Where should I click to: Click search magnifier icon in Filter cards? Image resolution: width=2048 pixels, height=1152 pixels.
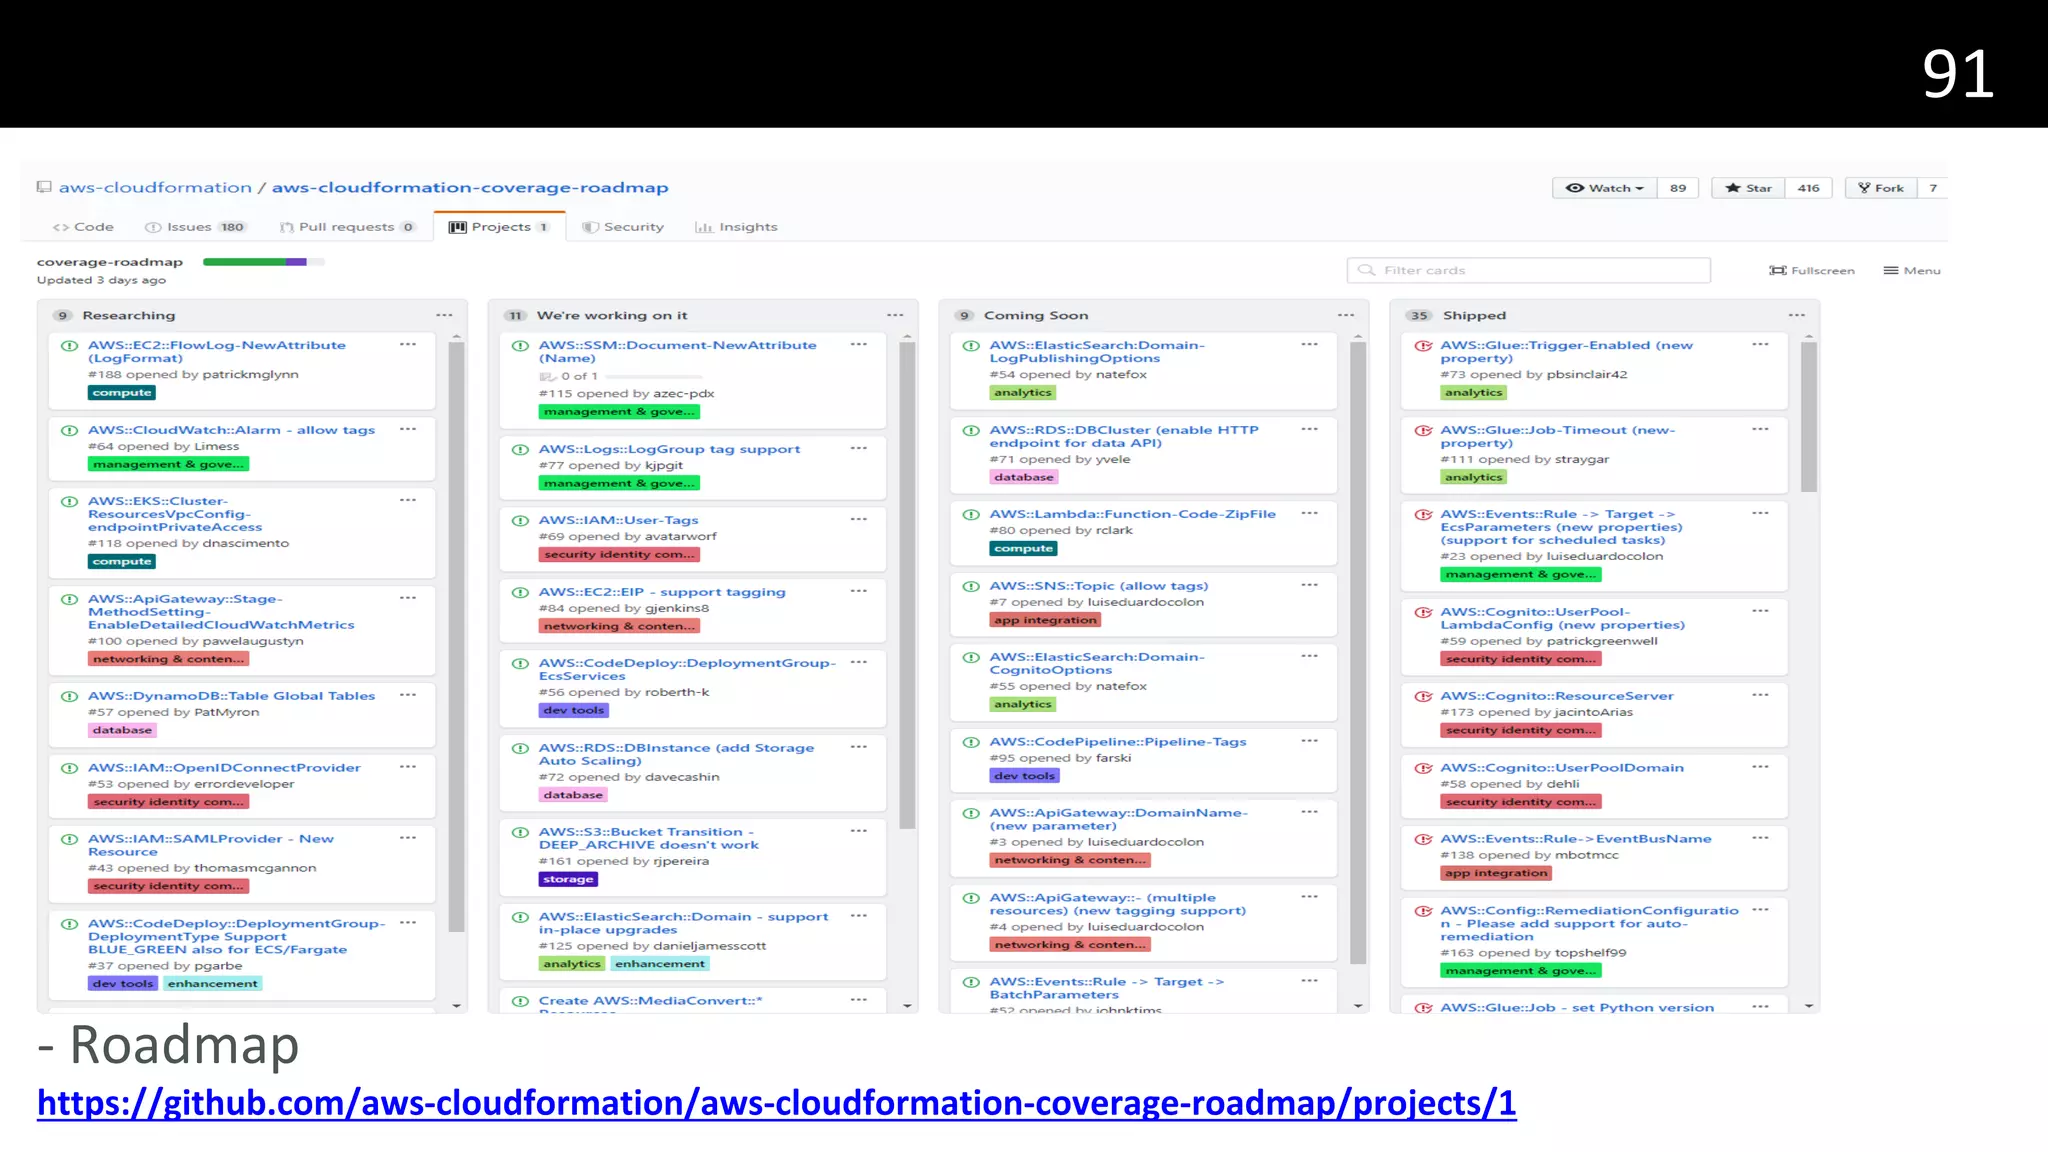(1366, 270)
